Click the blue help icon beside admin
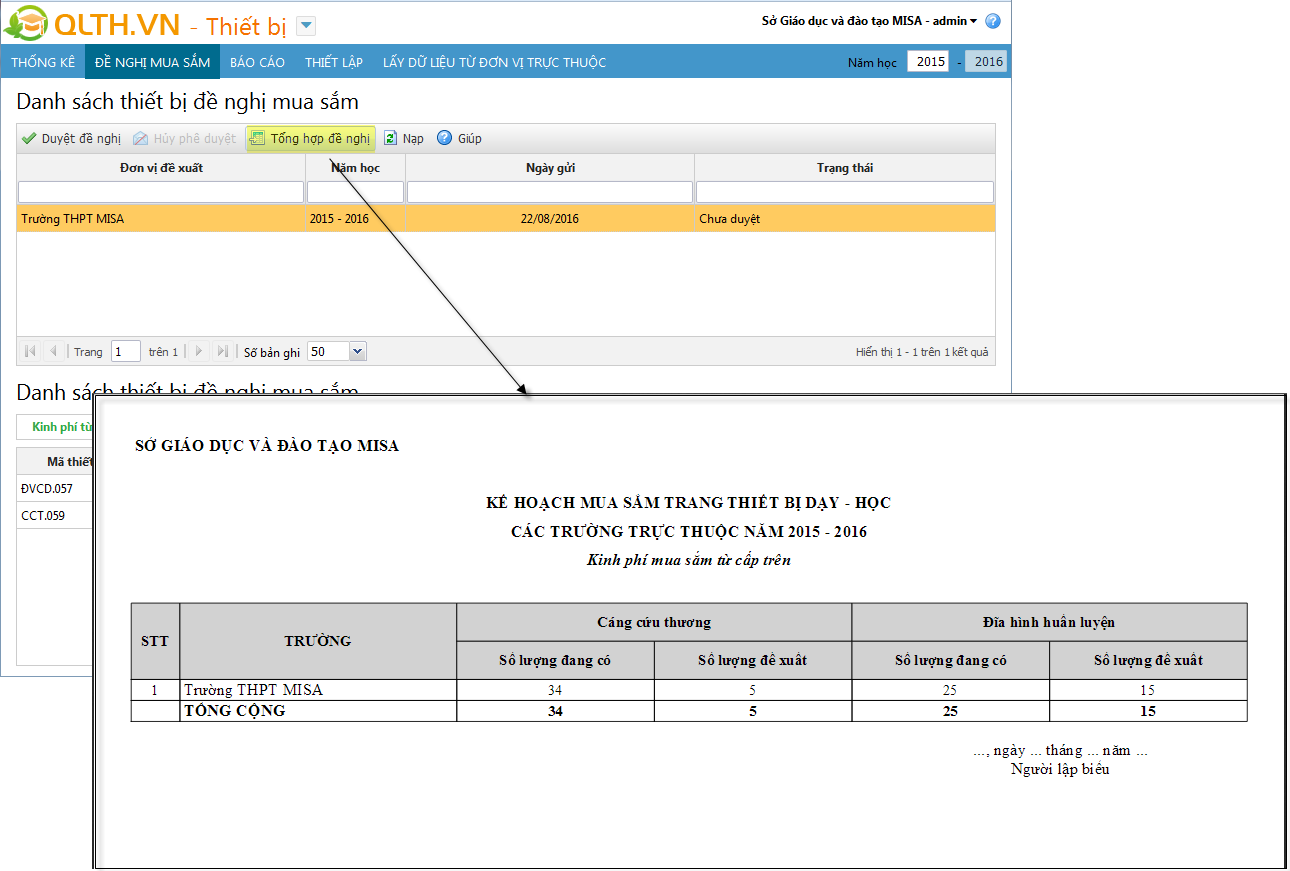Viewport: 1290px width, 871px height. tap(993, 21)
